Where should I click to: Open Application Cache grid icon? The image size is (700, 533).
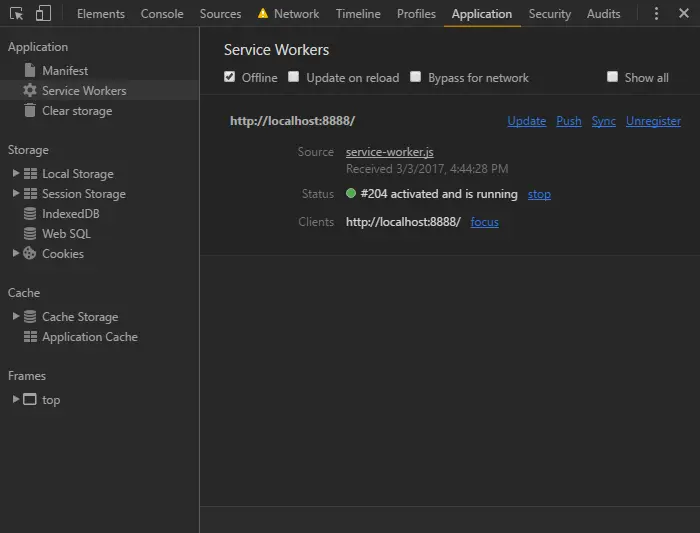tap(30, 337)
